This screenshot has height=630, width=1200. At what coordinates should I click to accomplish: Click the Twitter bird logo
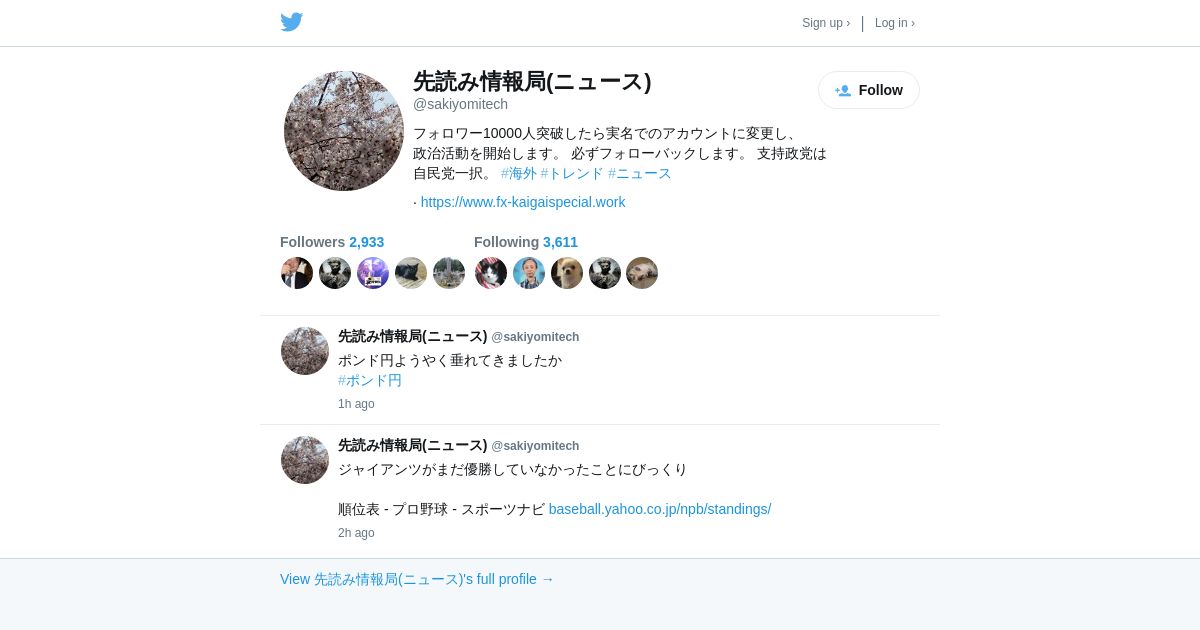pyautogui.click(x=291, y=22)
